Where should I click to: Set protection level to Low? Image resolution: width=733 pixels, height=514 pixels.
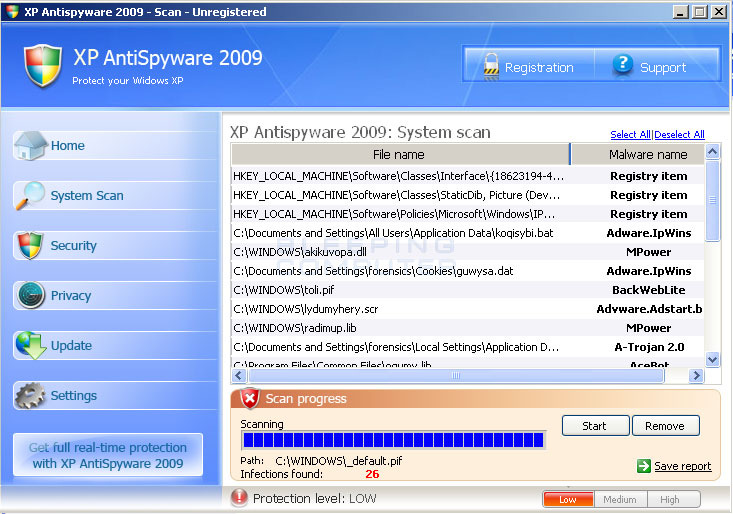(568, 499)
